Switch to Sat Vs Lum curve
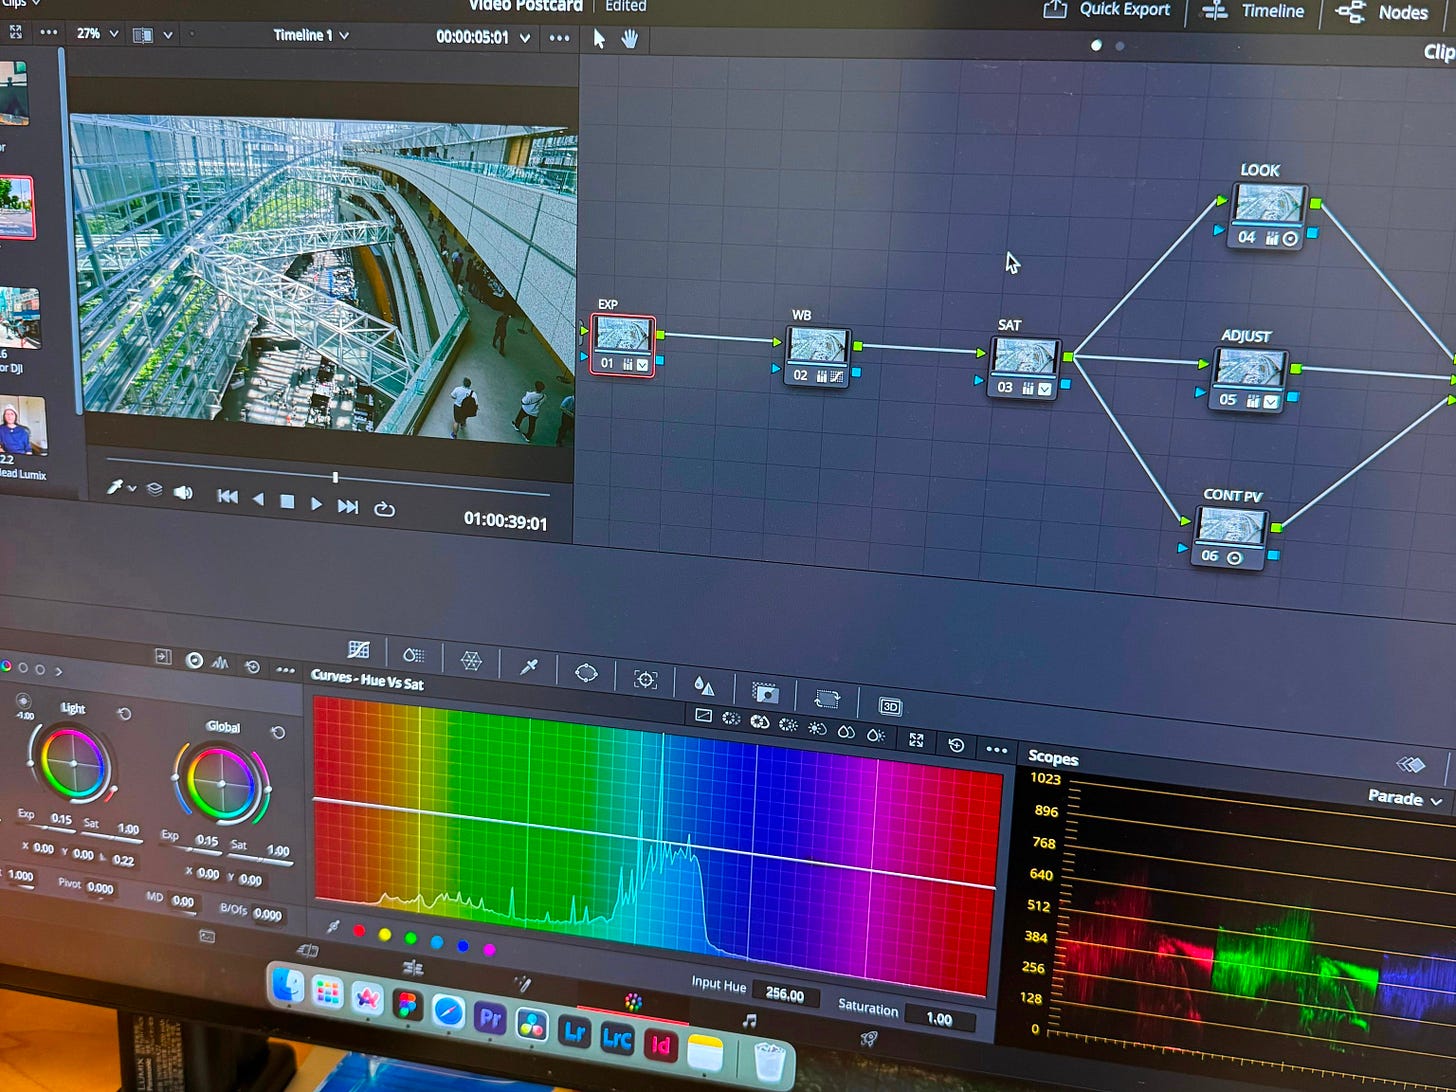 point(875,734)
